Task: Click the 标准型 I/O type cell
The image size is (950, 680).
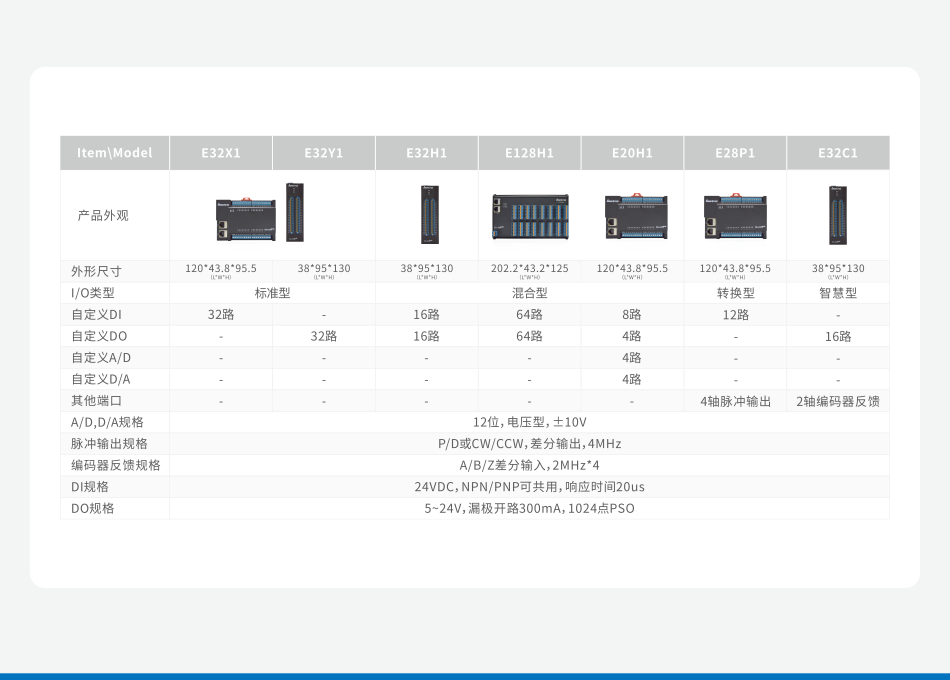Action: coord(273,293)
